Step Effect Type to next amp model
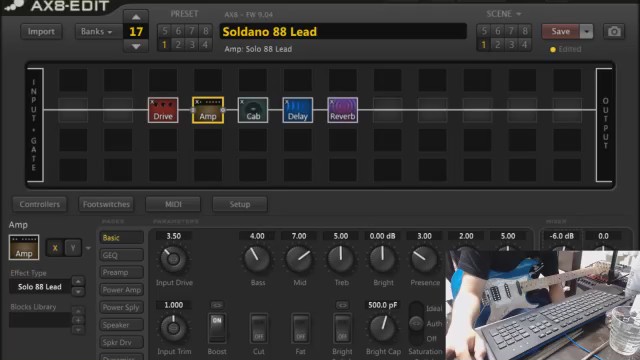The height and width of the screenshot is (360, 640). 78,292
